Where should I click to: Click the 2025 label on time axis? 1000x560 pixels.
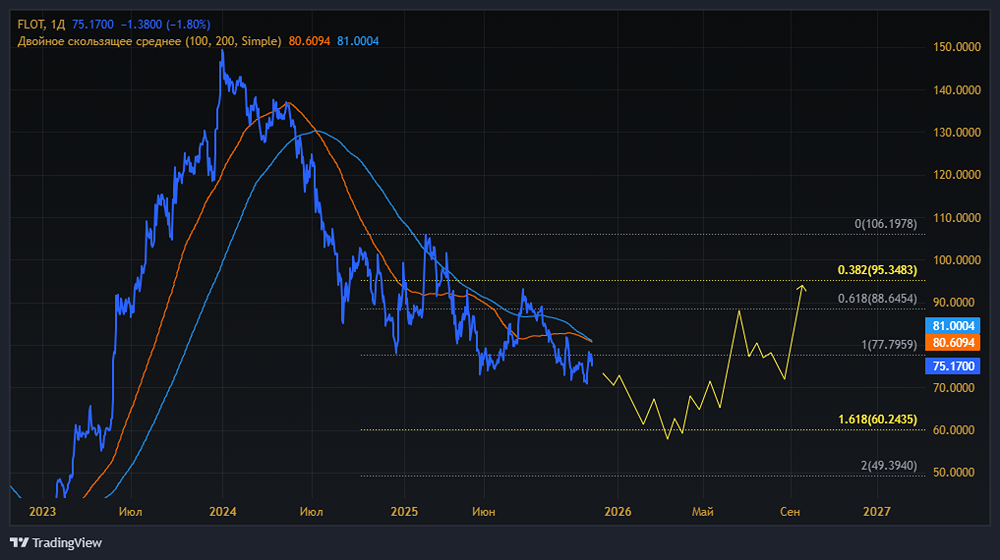click(404, 512)
